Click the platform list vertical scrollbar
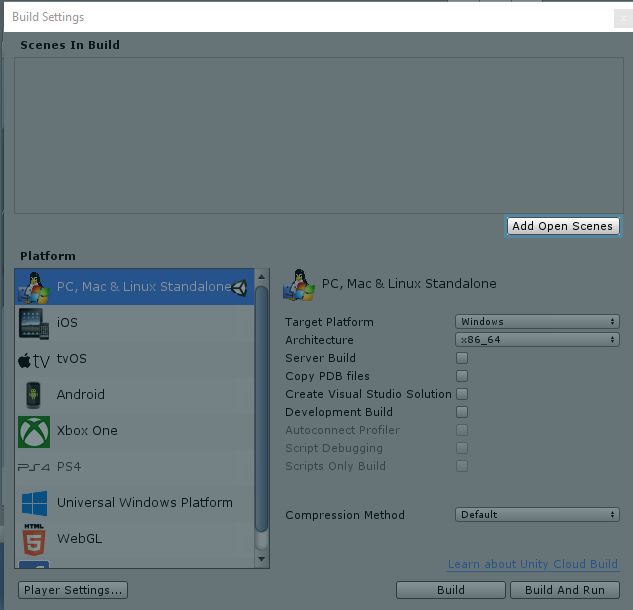The height and width of the screenshot is (610, 633). [262, 420]
